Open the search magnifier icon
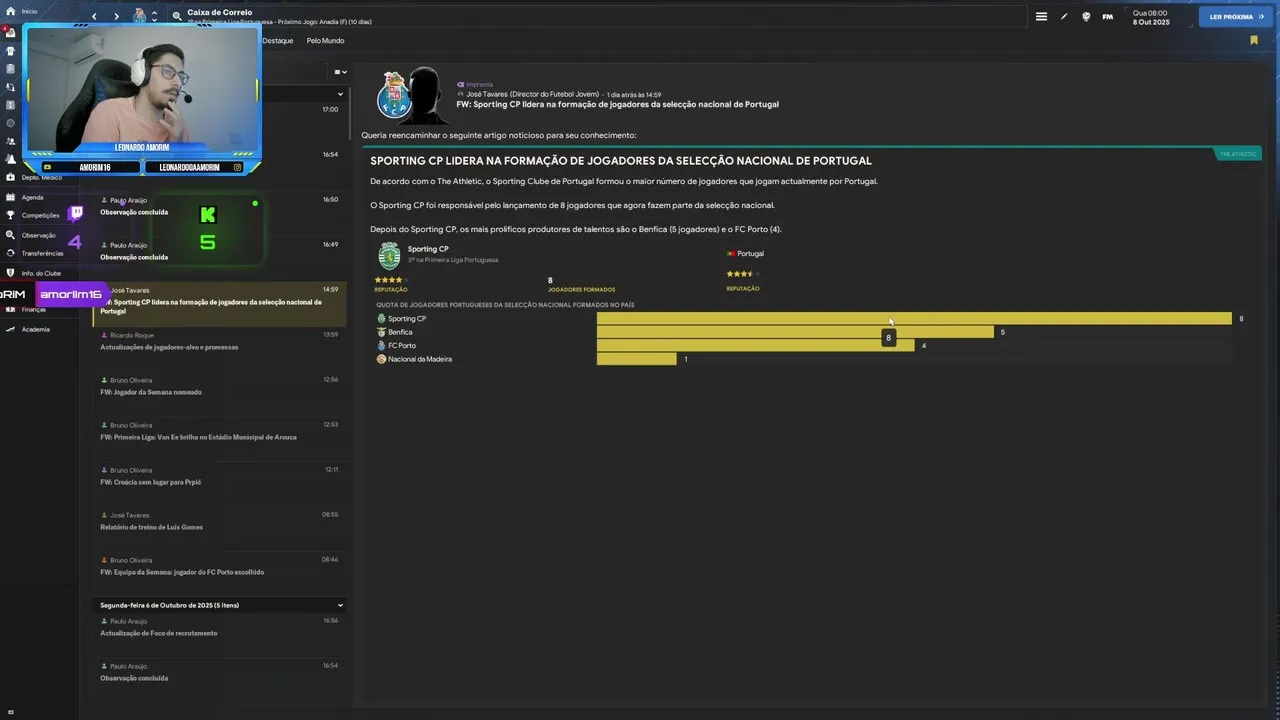This screenshot has width=1280, height=720. click(177, 16)
